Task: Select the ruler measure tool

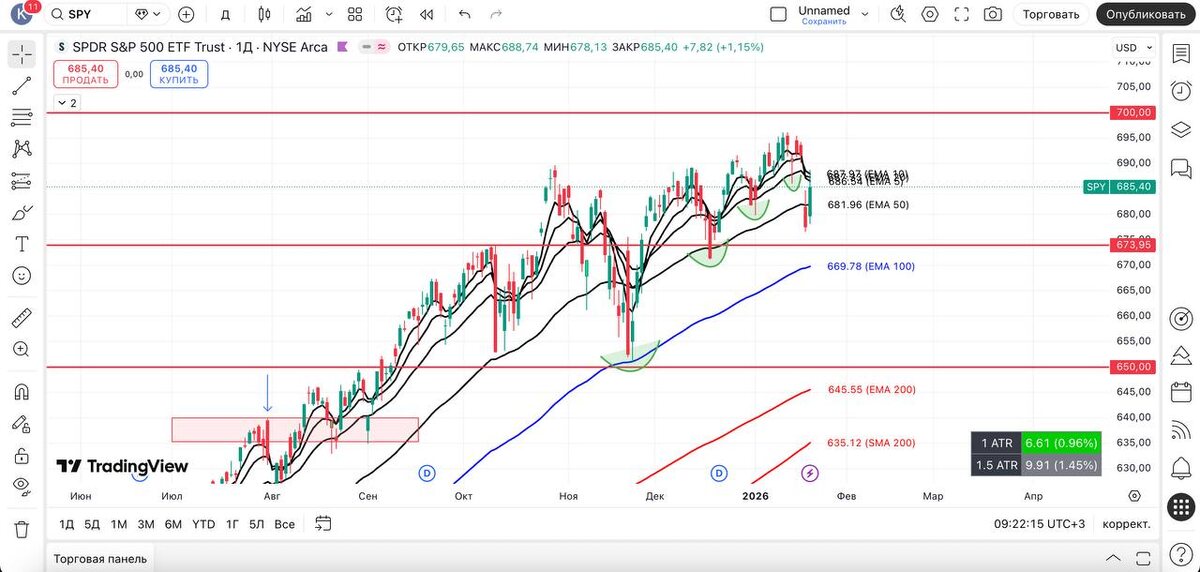Action: [21, 318]
